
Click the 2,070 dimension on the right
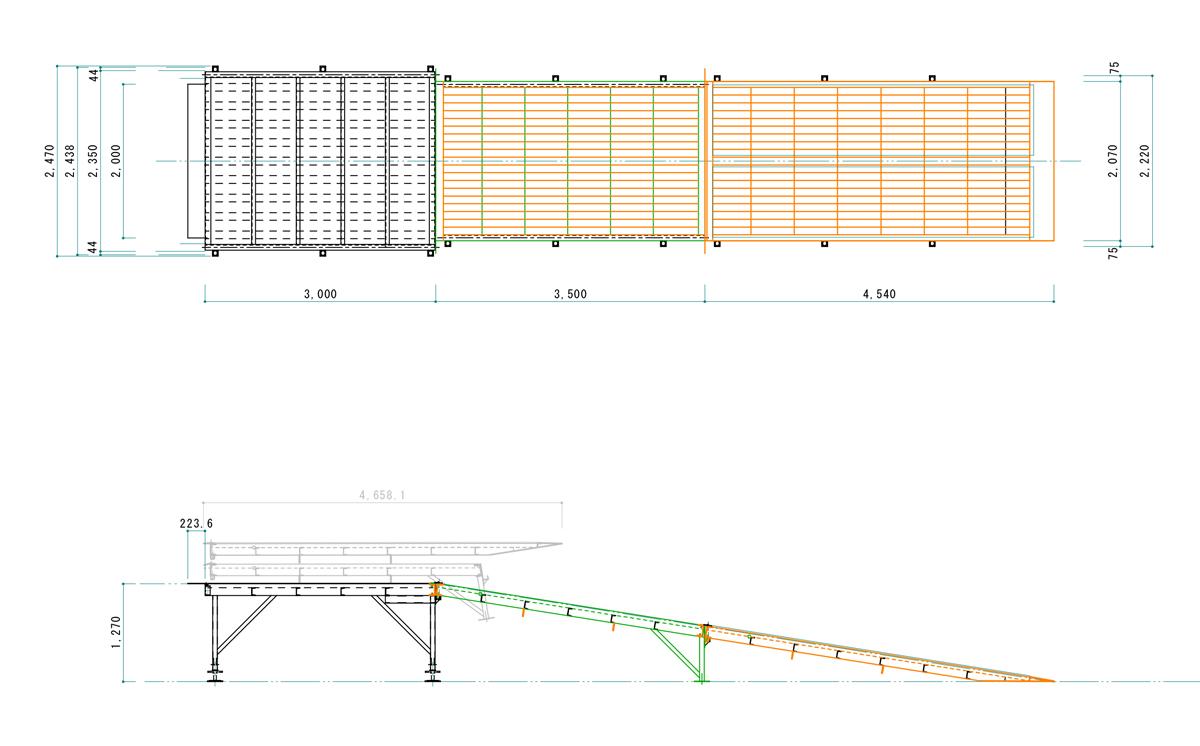(1113, 160)
